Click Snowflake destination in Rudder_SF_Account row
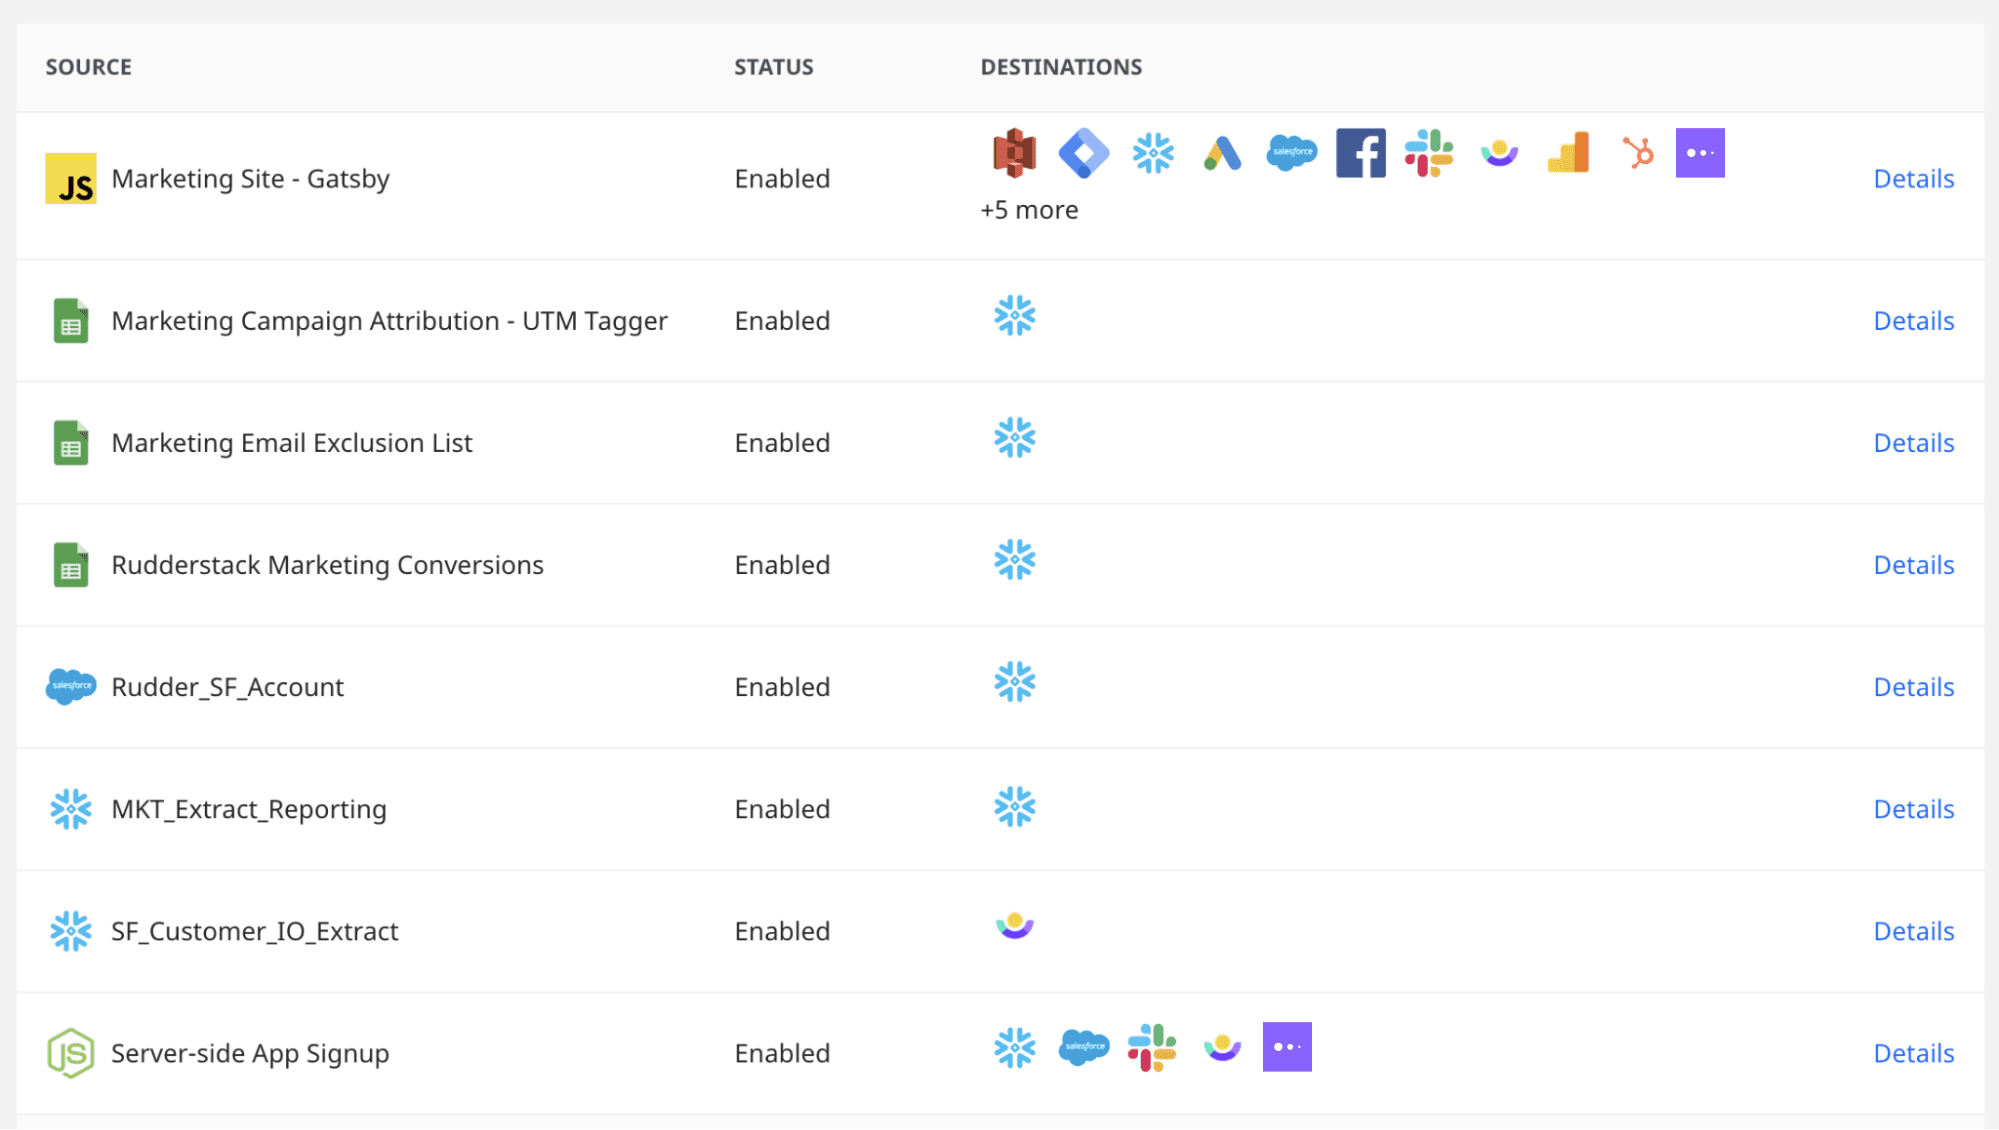This screenshot has height=1130, width=1999. (1014, 682)
